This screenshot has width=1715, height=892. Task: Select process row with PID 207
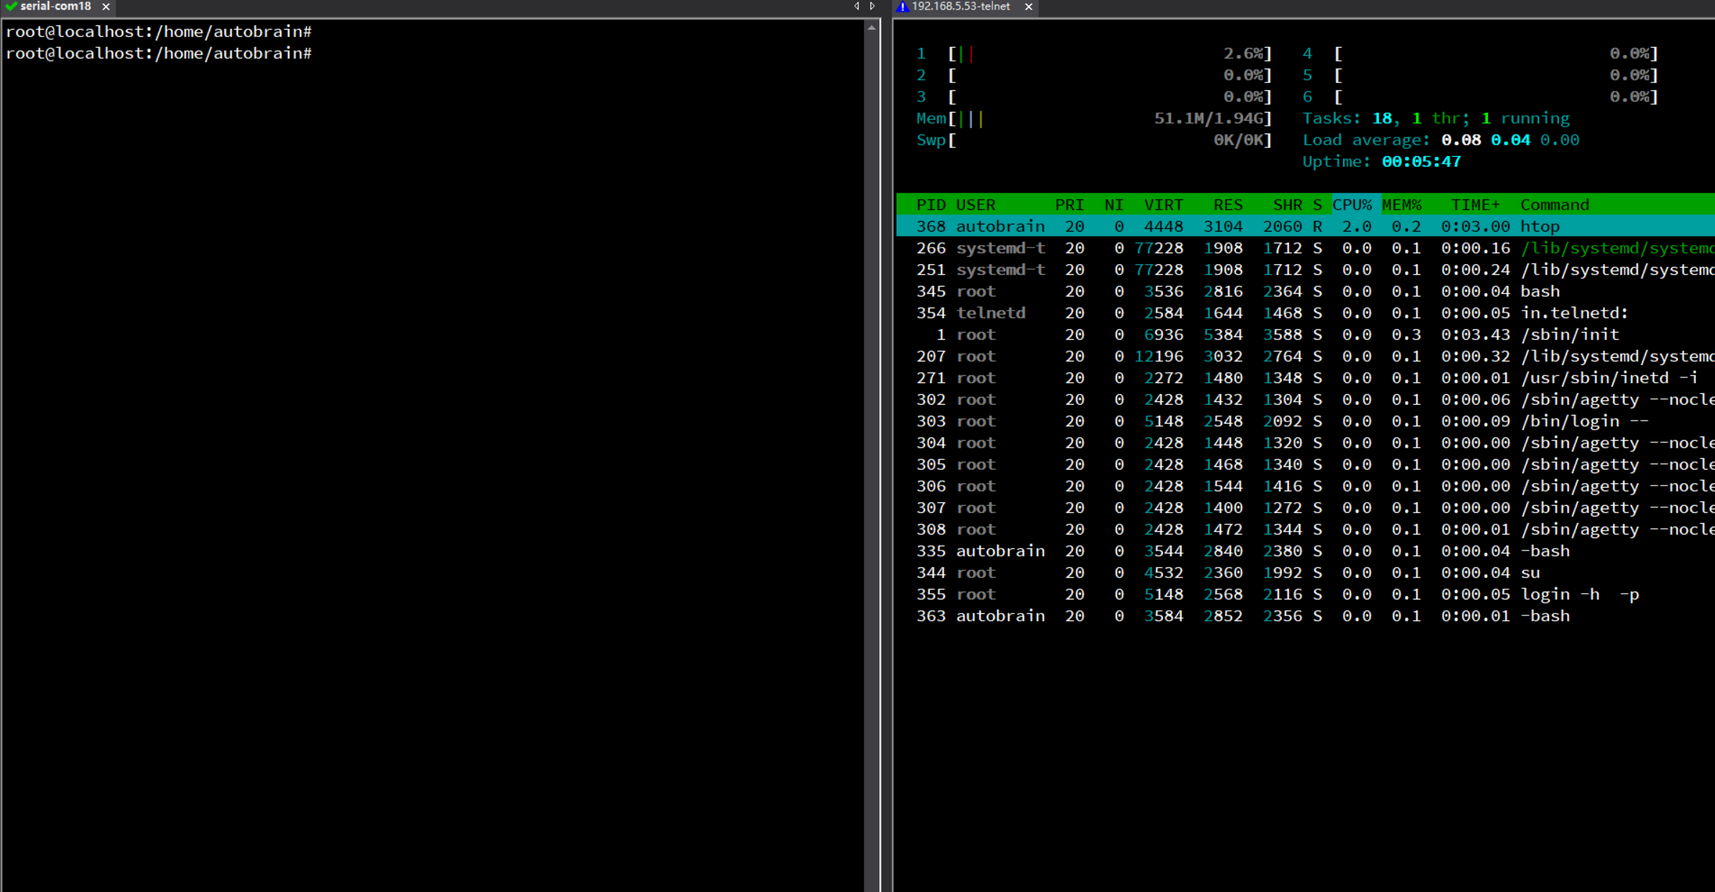(1306, 357)
